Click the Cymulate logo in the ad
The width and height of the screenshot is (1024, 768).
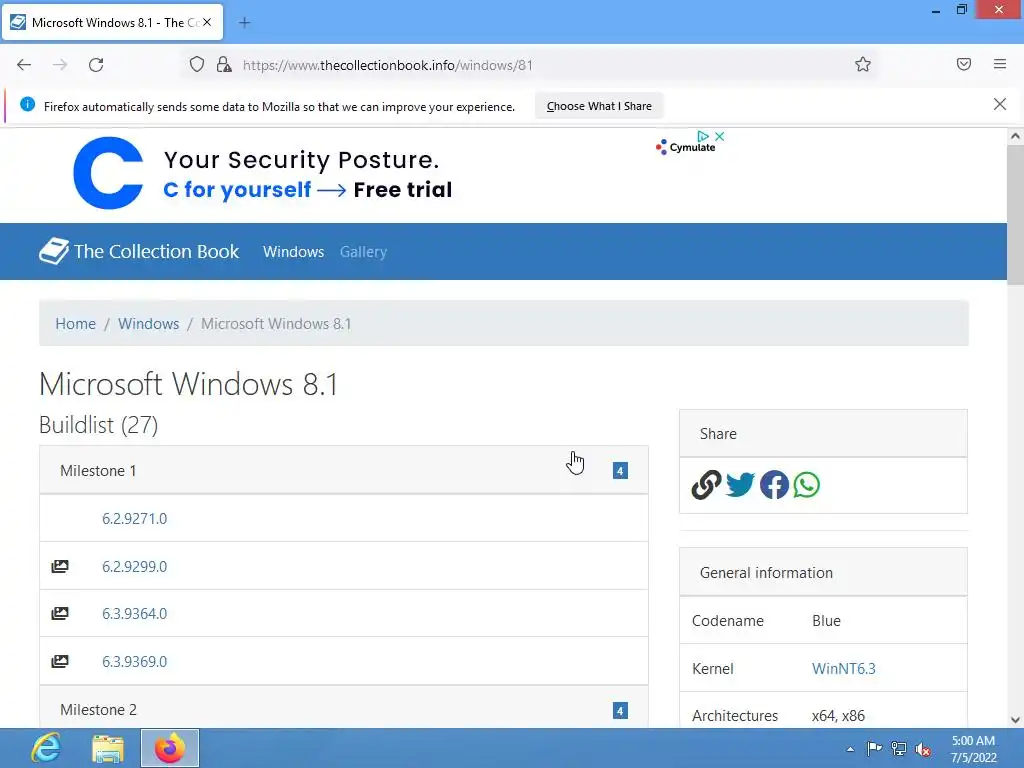point(686,148)
